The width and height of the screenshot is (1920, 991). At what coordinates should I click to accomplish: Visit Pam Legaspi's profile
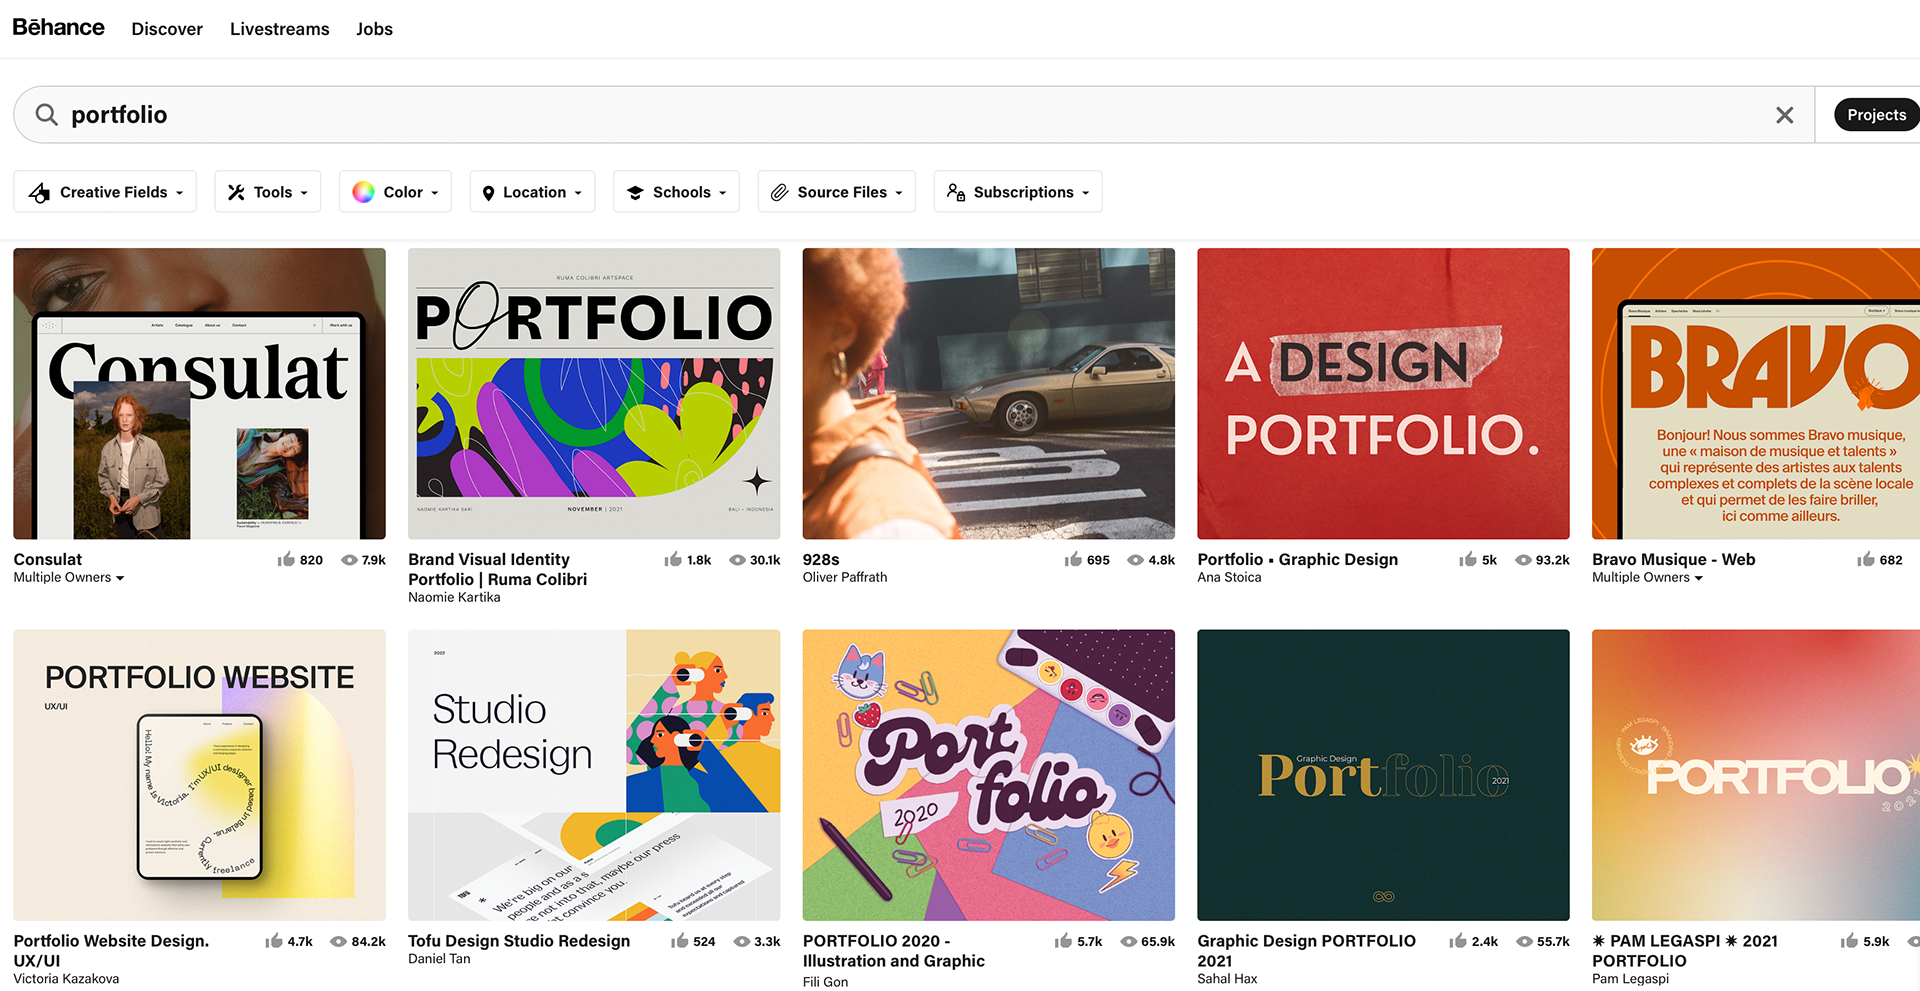pos(1630,979)
